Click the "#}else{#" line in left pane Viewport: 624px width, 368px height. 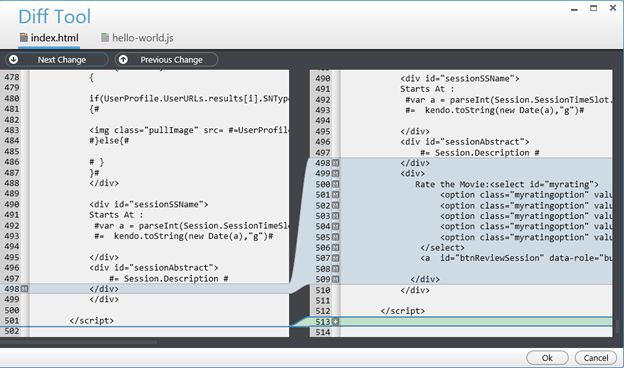(109, 140)
